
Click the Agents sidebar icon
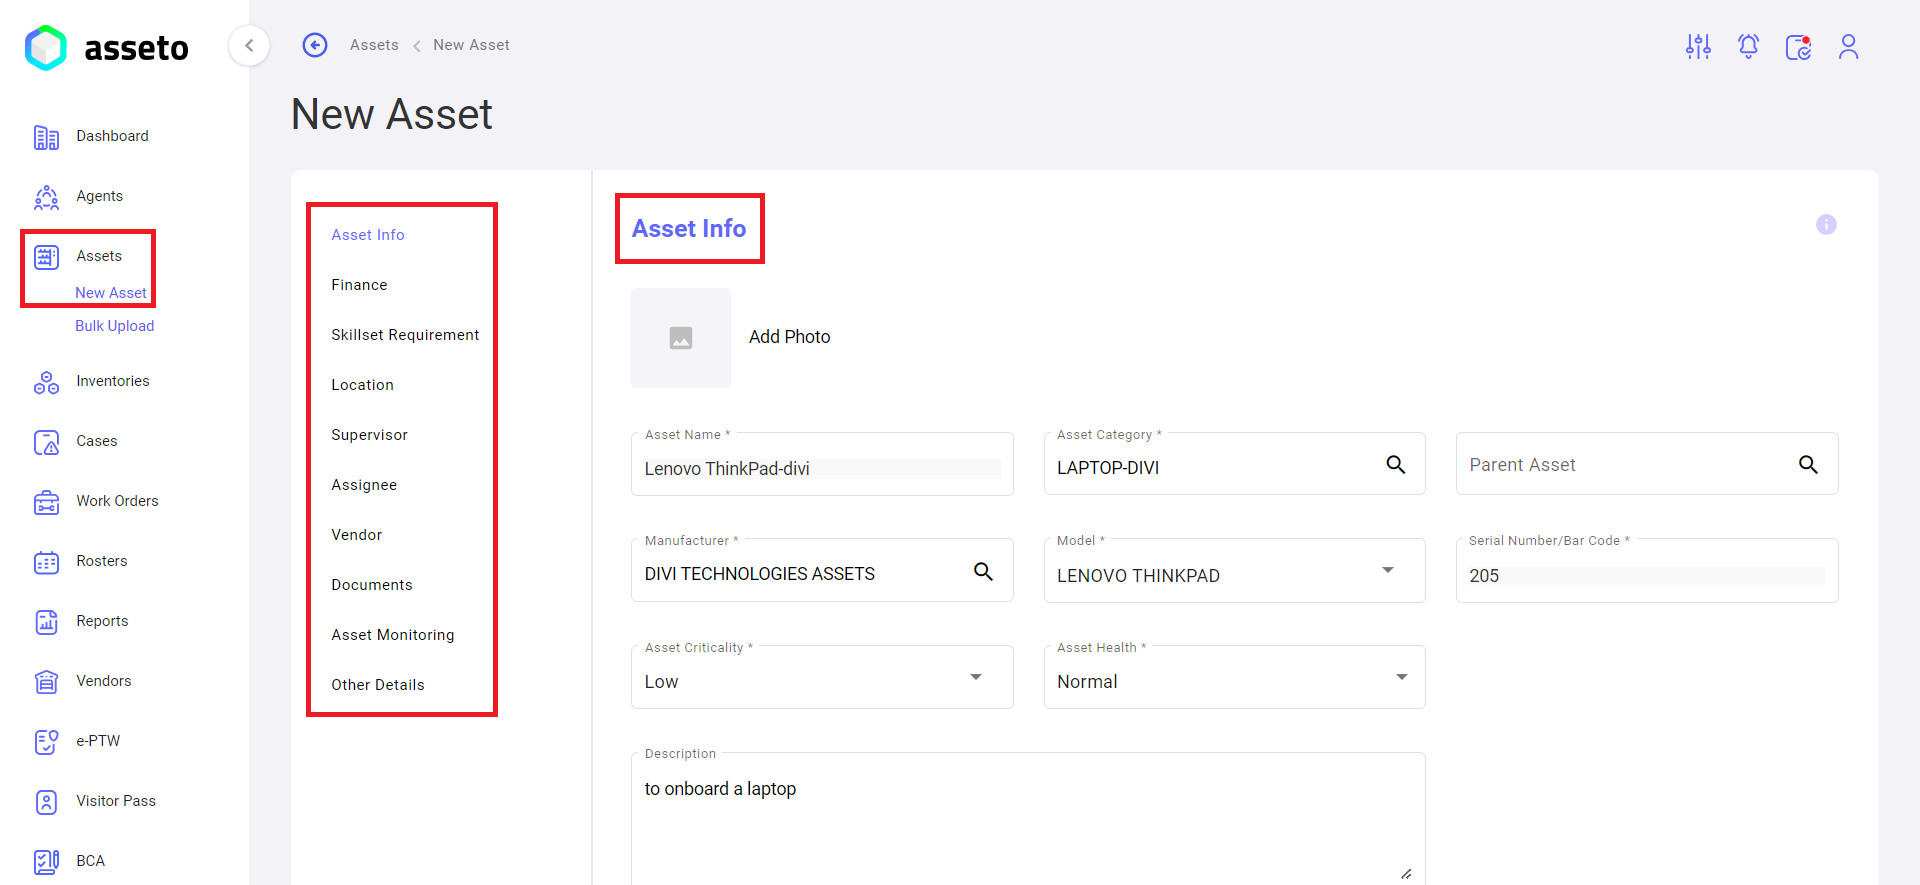click(x=46, y=197)
